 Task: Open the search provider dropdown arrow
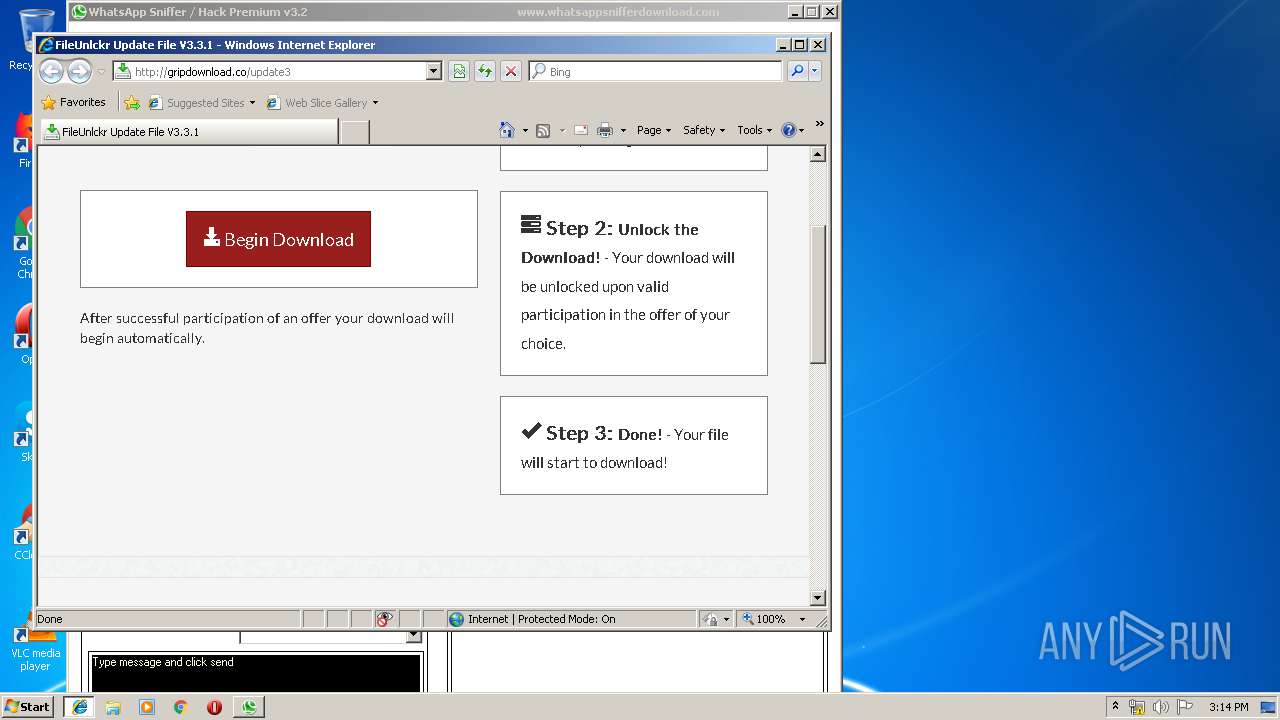815,71
